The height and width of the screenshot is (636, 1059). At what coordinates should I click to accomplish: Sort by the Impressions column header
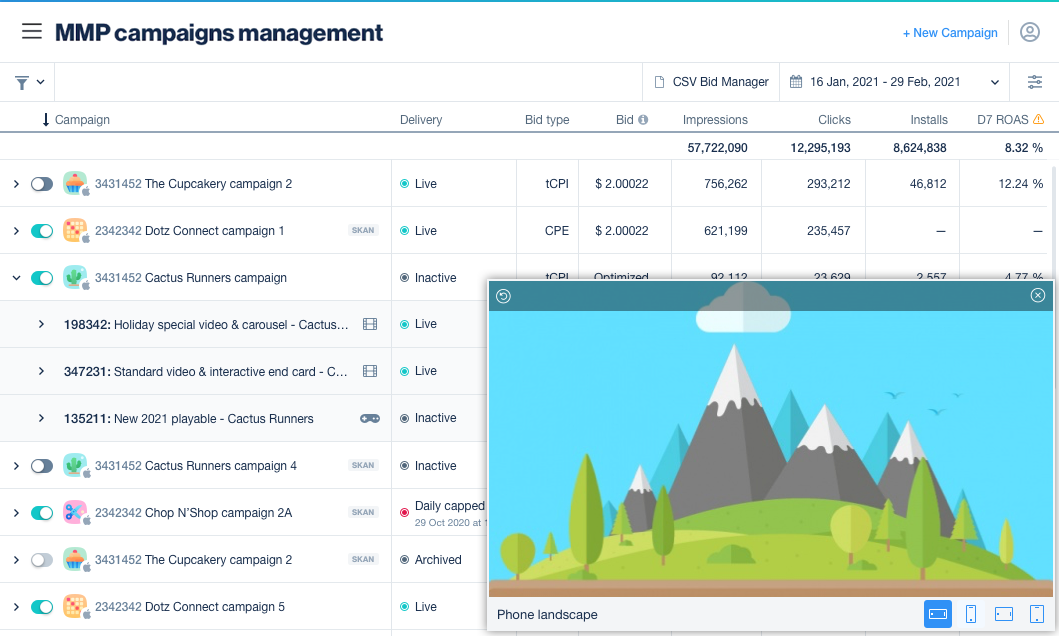click(714, 120)
